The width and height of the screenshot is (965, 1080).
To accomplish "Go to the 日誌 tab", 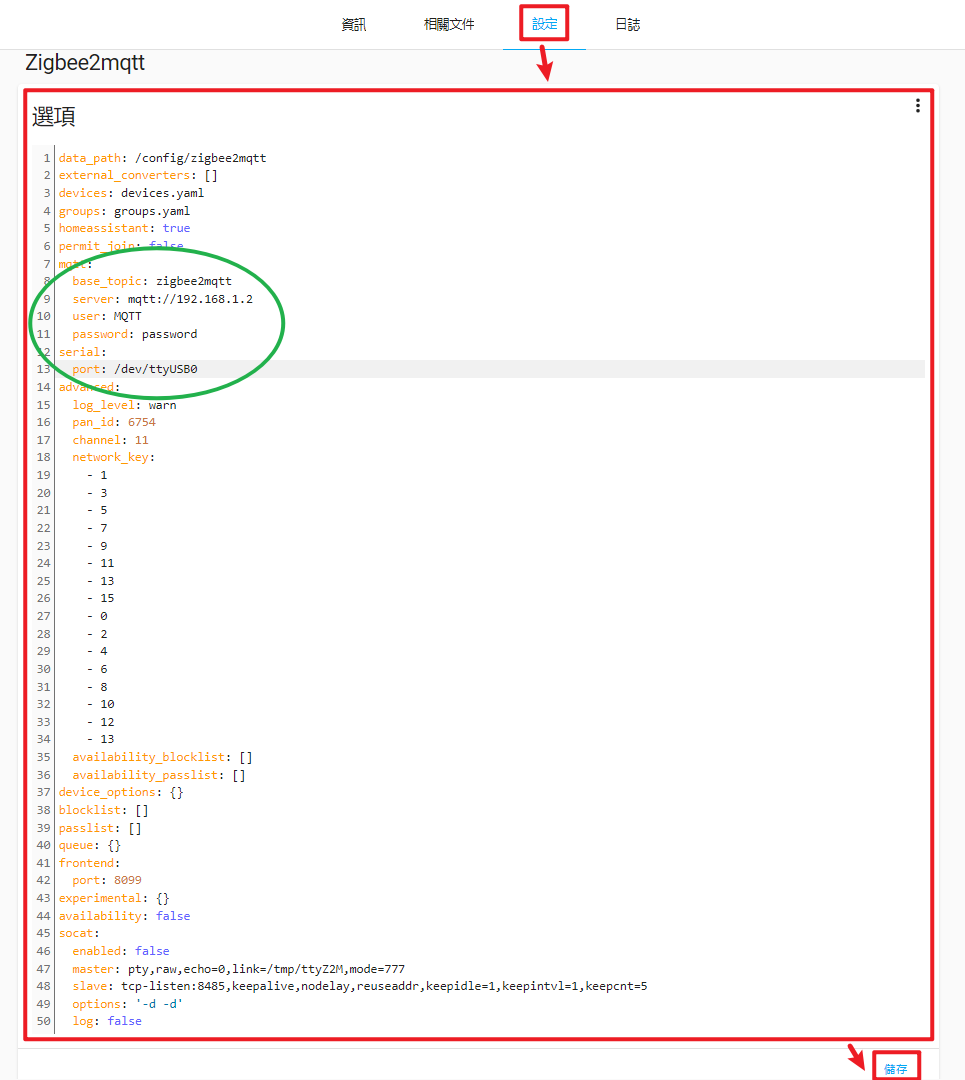I will (628, 25).
